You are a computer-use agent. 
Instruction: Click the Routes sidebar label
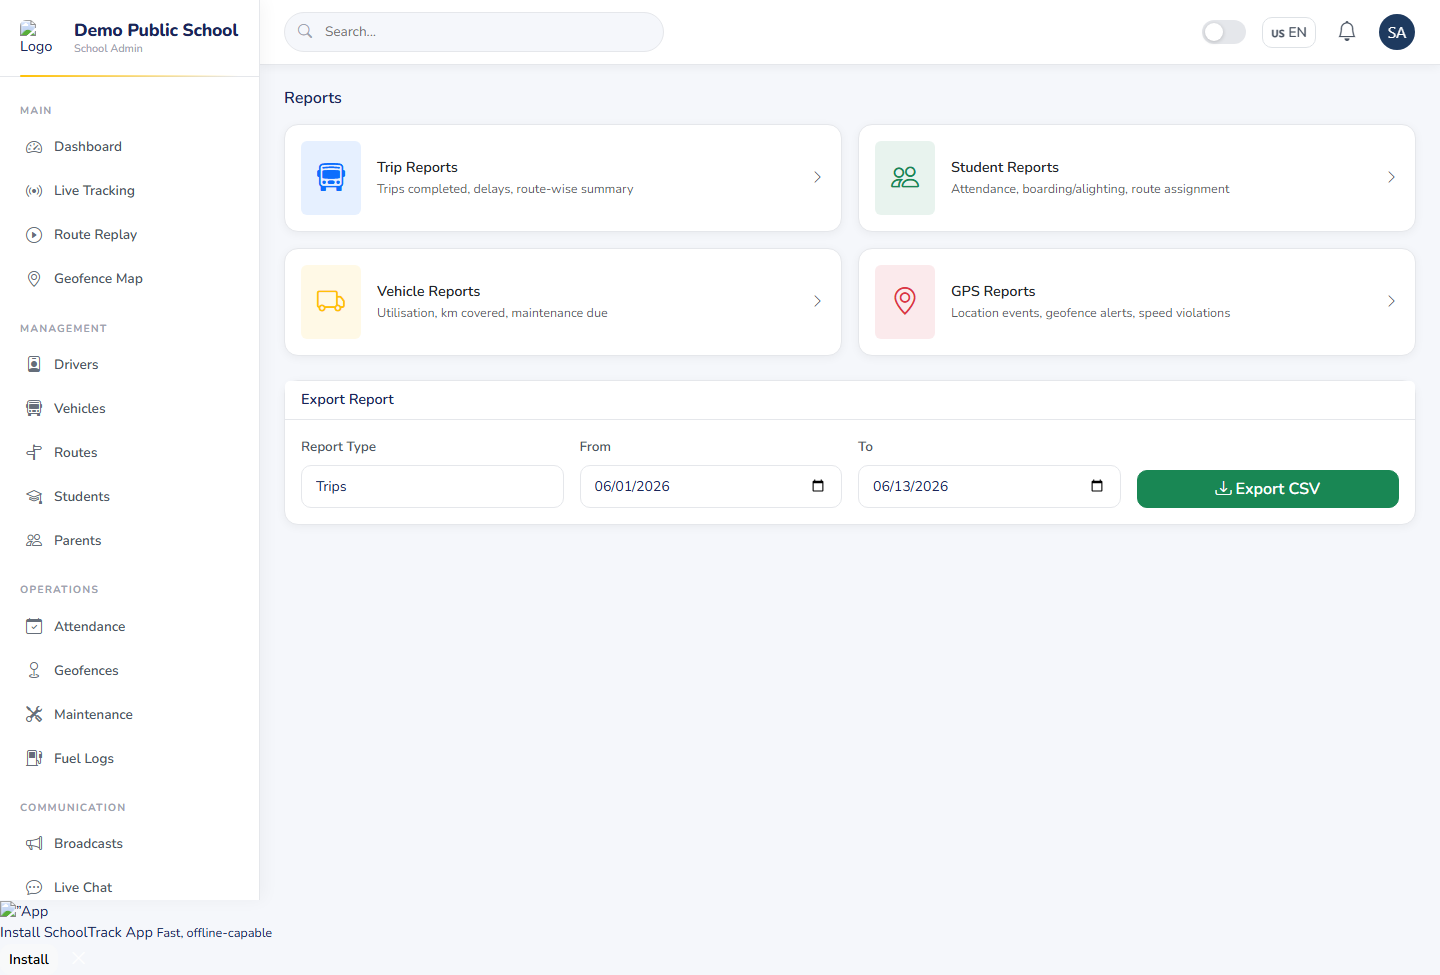(76, 453)
